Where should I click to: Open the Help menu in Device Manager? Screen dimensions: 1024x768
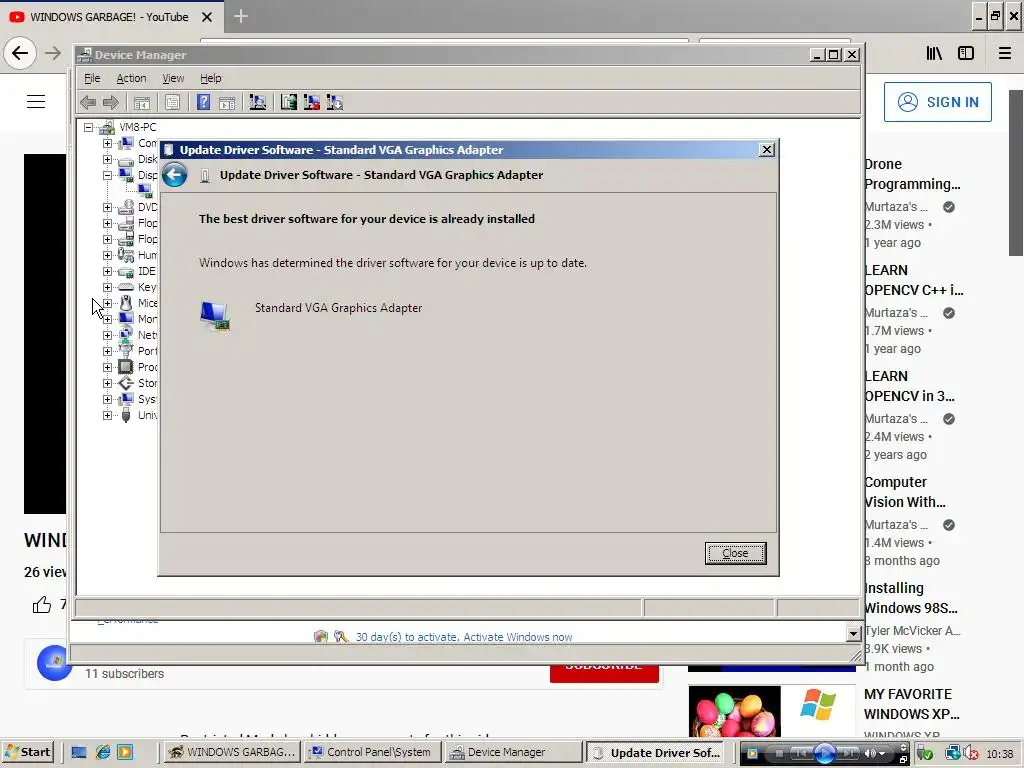210,78
